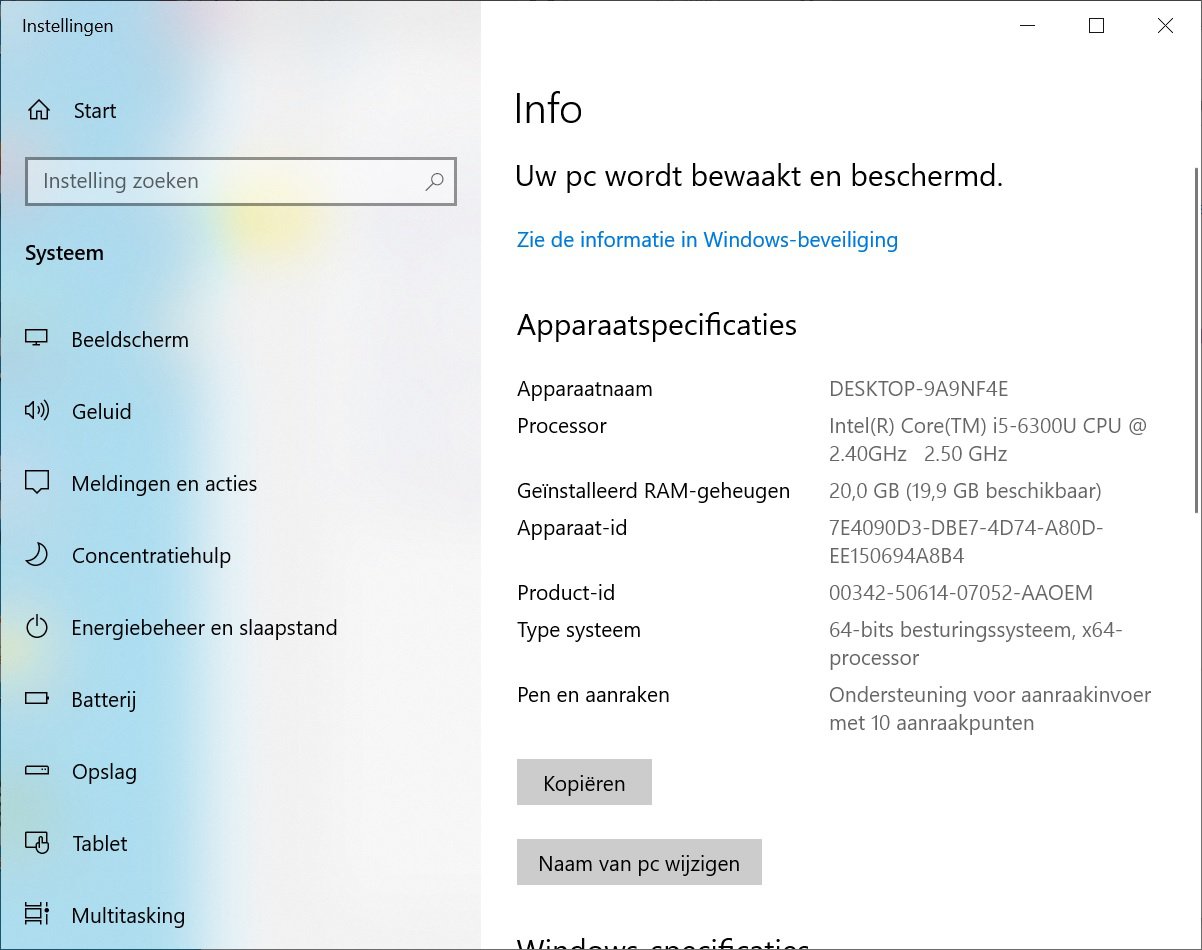Click the Meldingen en acties speech-bubble icon
Viewport: 1202px width, 950px height.
coord(37,483)
